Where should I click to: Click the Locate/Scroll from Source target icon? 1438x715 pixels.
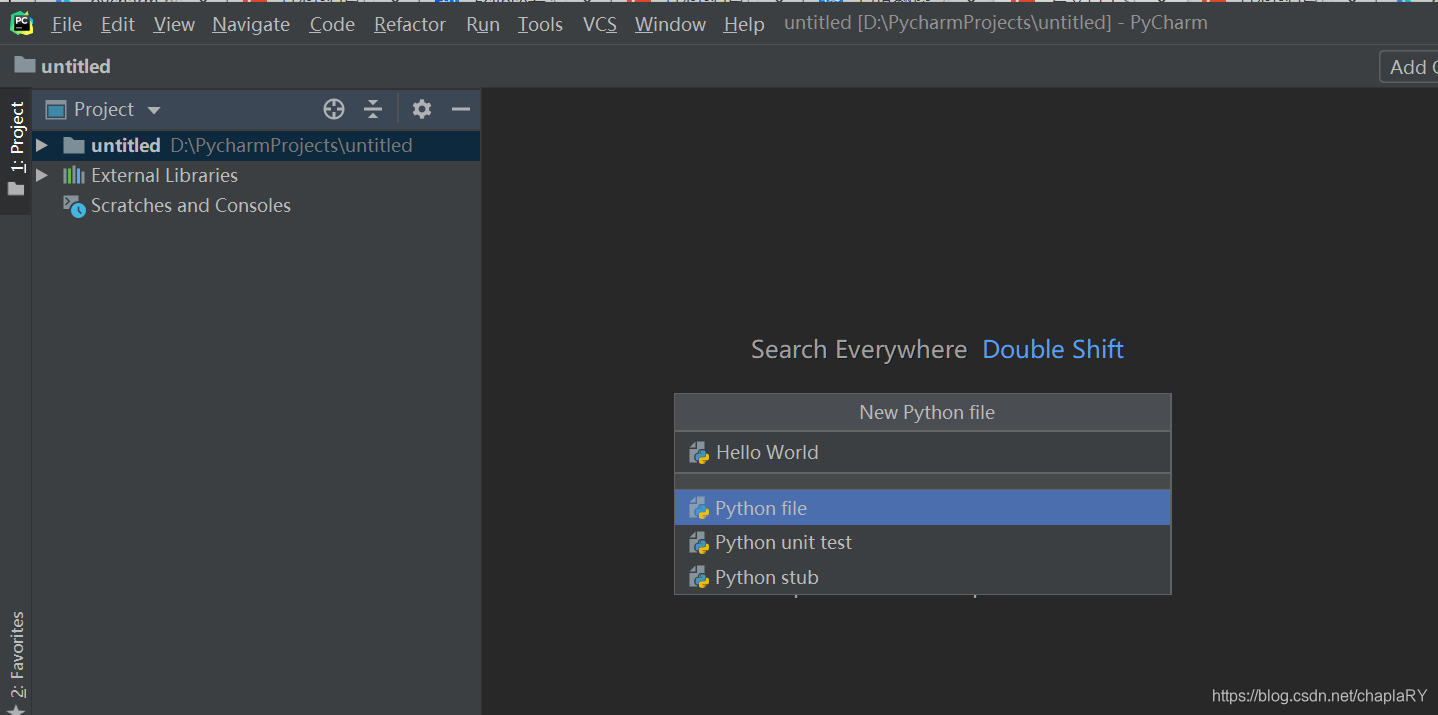[x=334, y=109]
